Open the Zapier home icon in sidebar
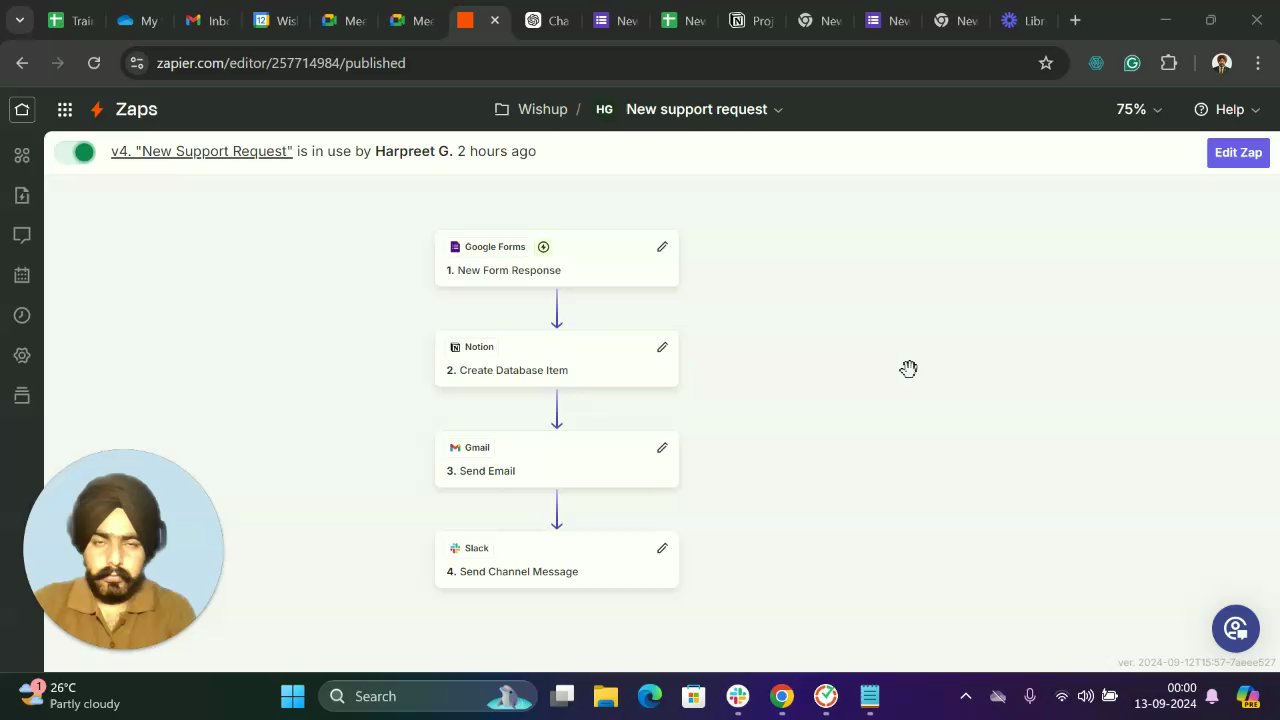Screen dimensions: 1280x720 coord(22,109)
